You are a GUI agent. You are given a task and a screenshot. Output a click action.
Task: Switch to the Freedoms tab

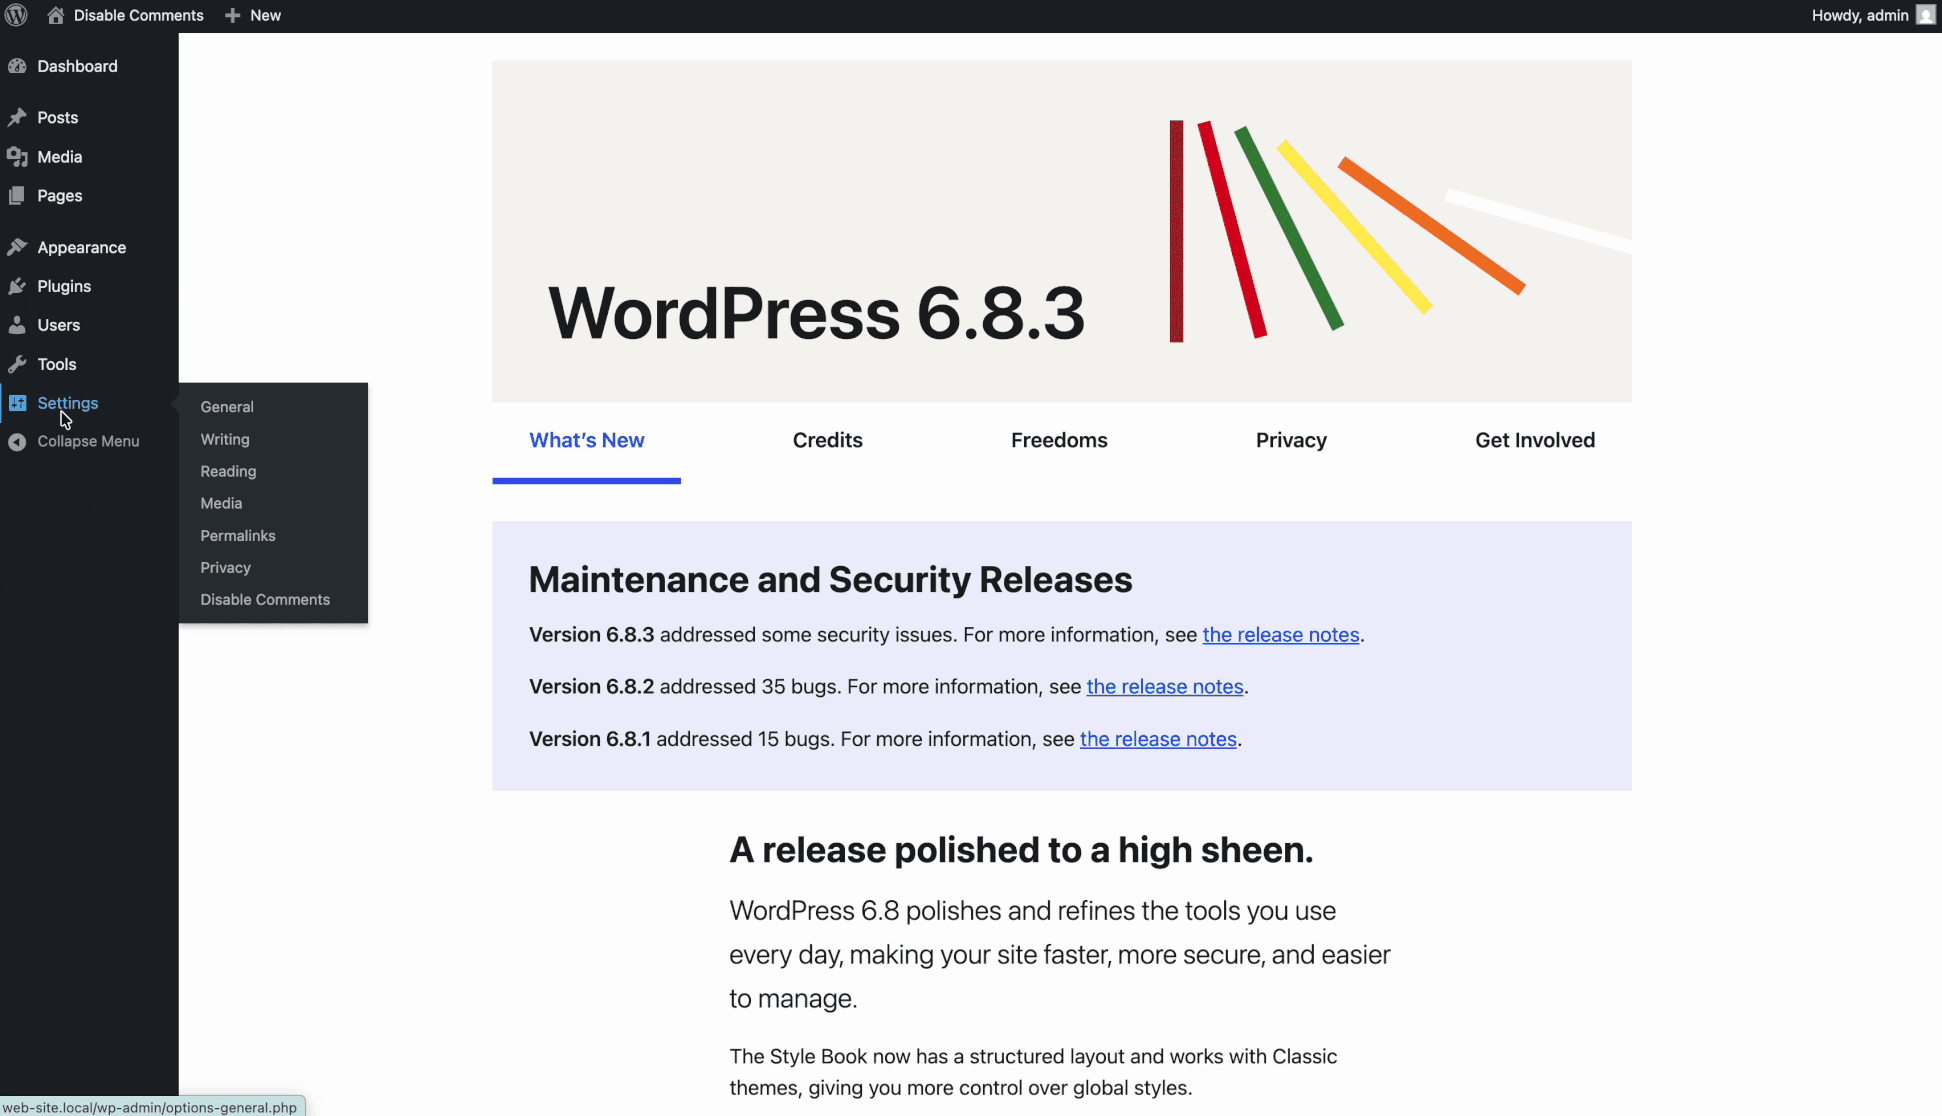tap(1059, 440)
